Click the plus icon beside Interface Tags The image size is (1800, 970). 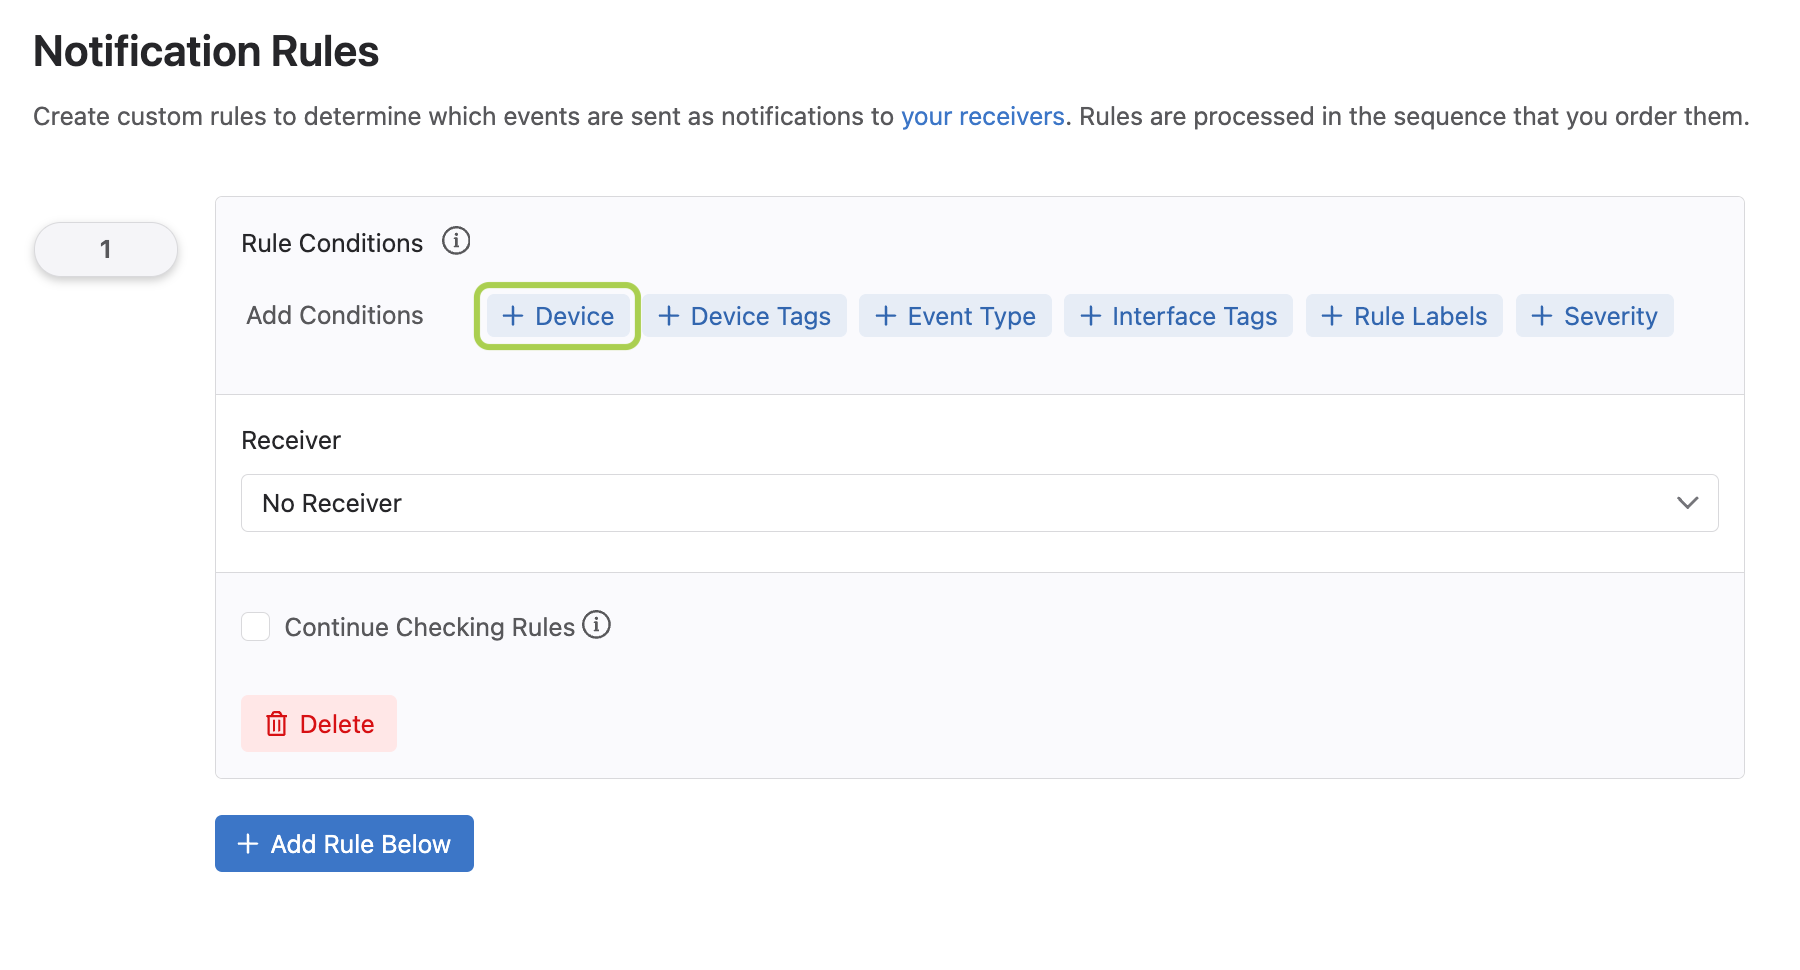tap(1091, 316)
